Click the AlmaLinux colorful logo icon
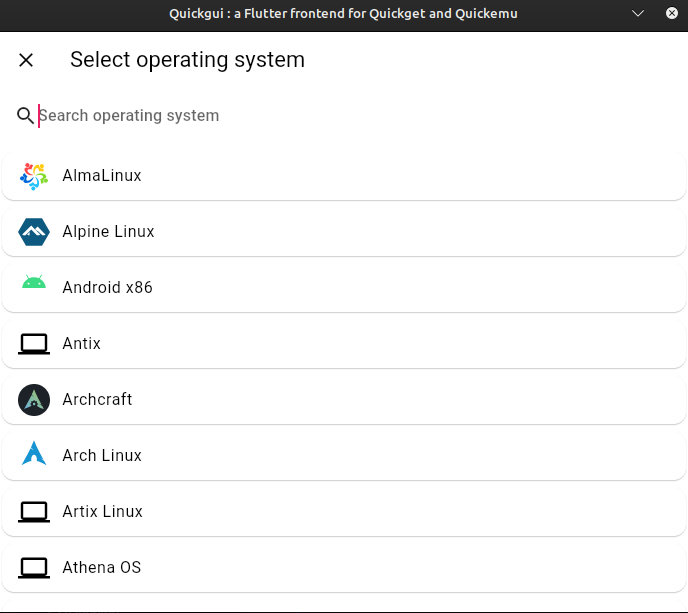688x613 pixels. (x=34, y=176)
